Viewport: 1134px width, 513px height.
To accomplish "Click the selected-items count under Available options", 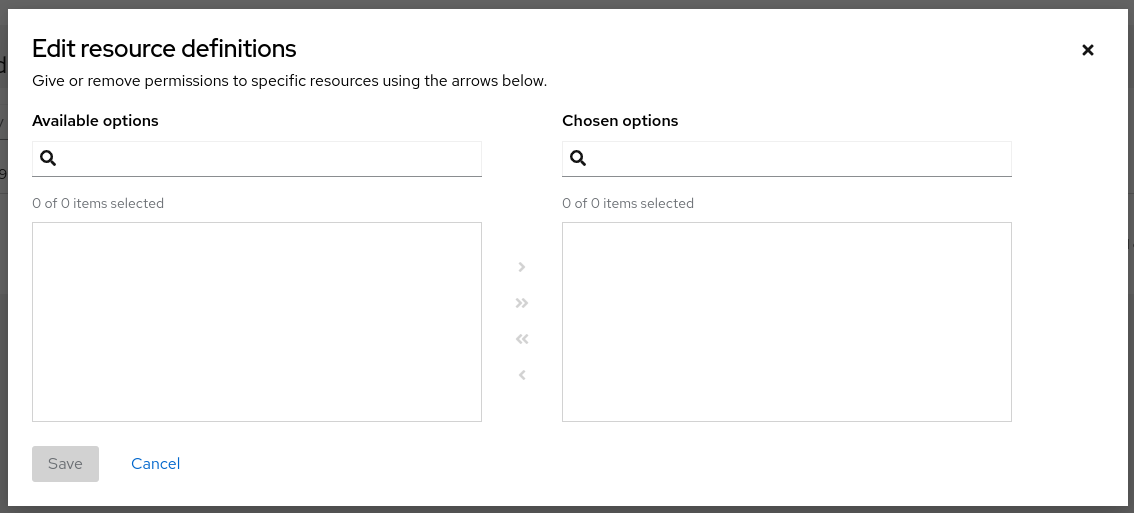I will pos(98,203).
